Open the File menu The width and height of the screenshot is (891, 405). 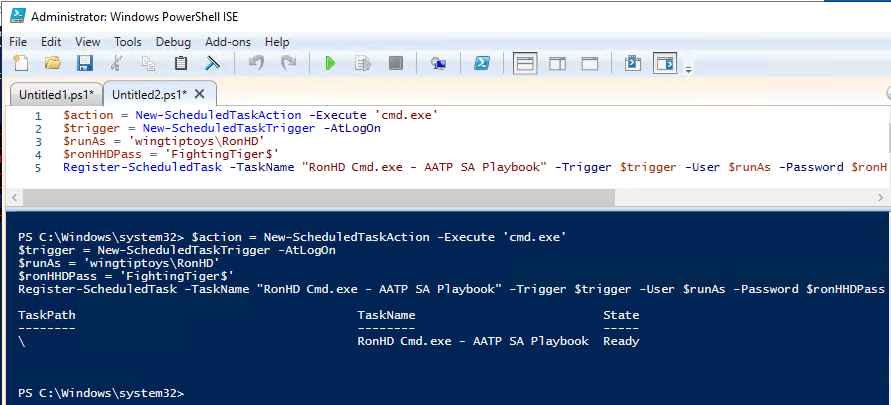tap(18, 42)
